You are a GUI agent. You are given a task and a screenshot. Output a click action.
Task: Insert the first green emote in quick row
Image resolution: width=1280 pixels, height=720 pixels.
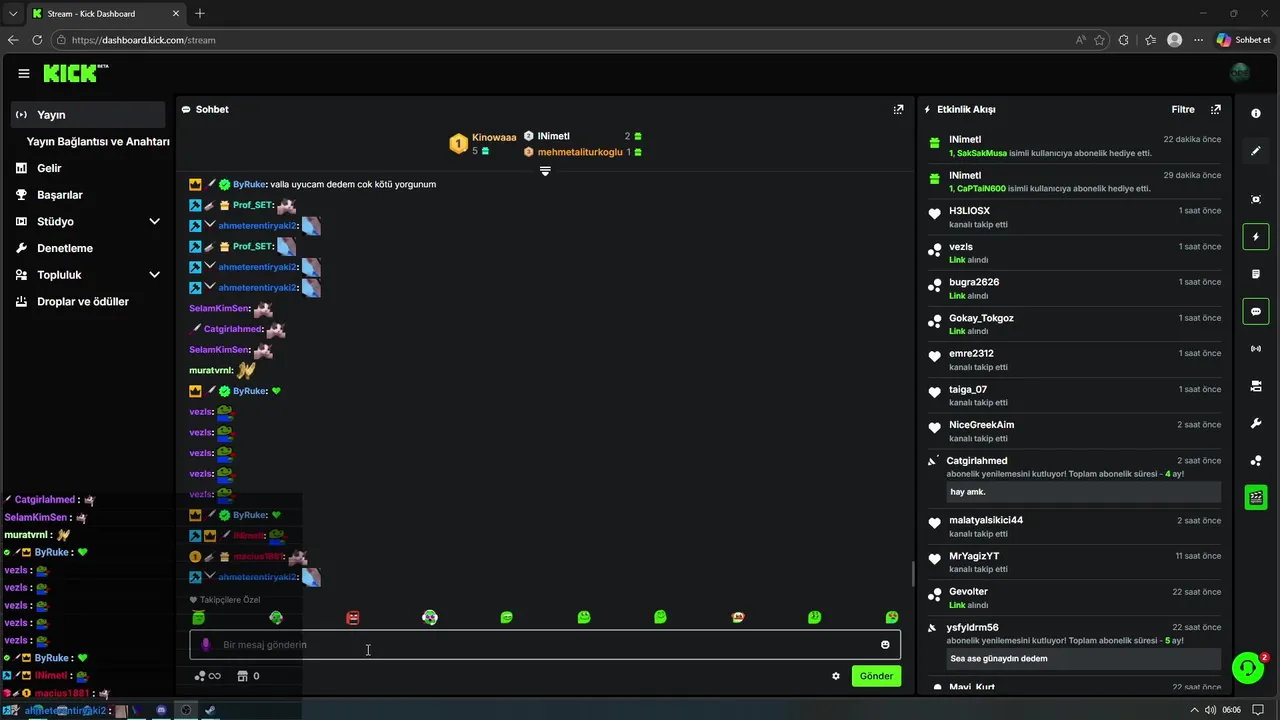[198, 618]
